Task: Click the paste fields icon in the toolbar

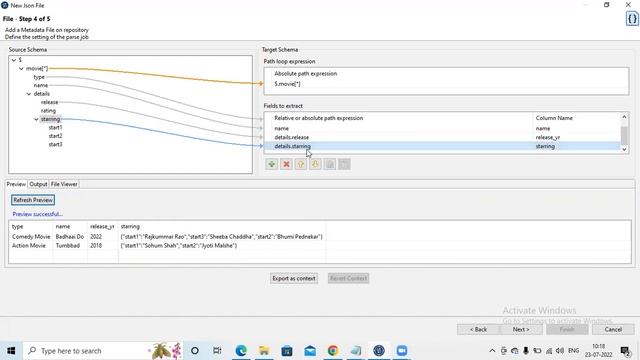Action: coord(344,164)
